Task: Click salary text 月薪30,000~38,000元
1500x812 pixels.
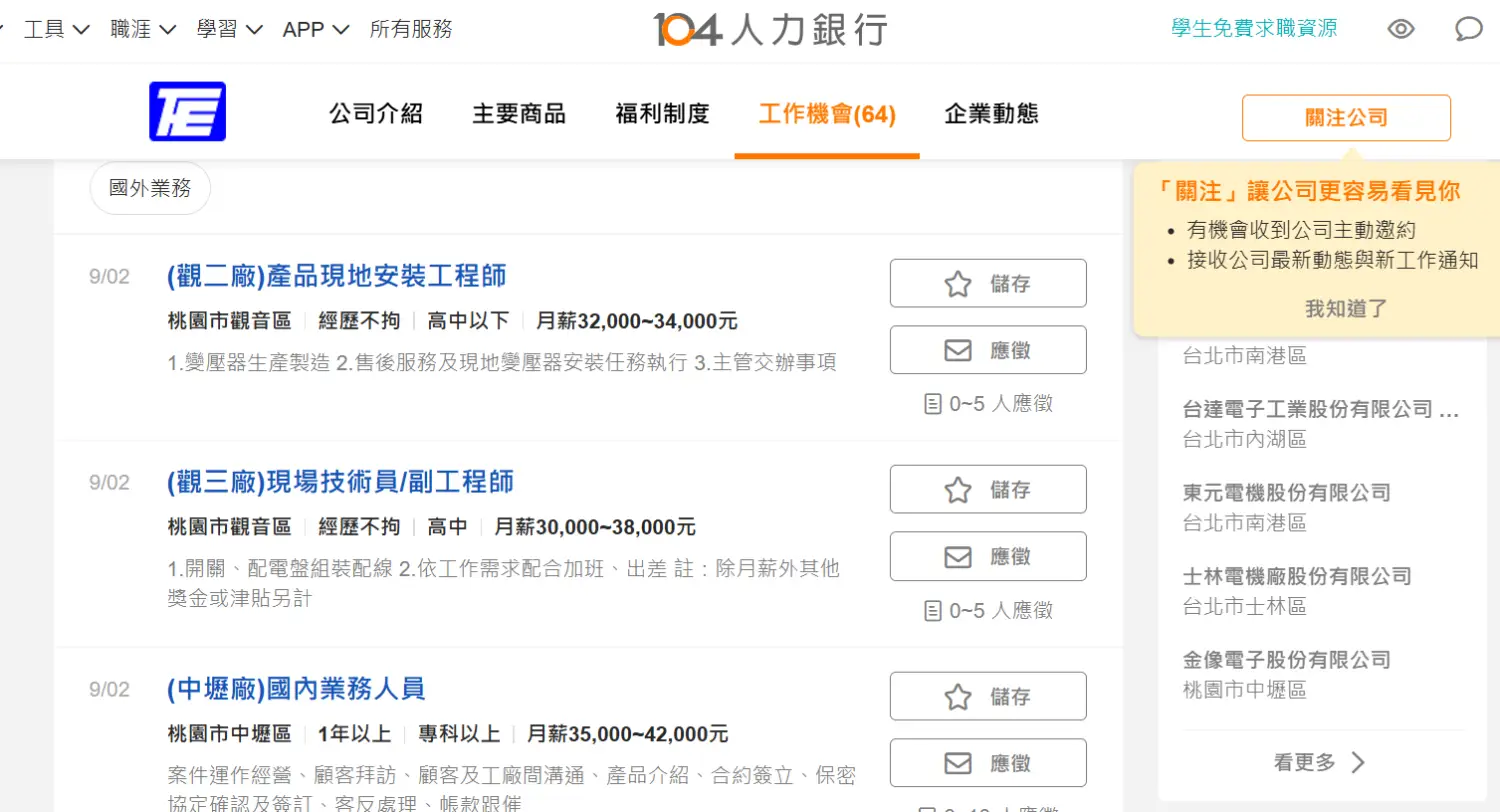Action: click(x=595, y=527)
